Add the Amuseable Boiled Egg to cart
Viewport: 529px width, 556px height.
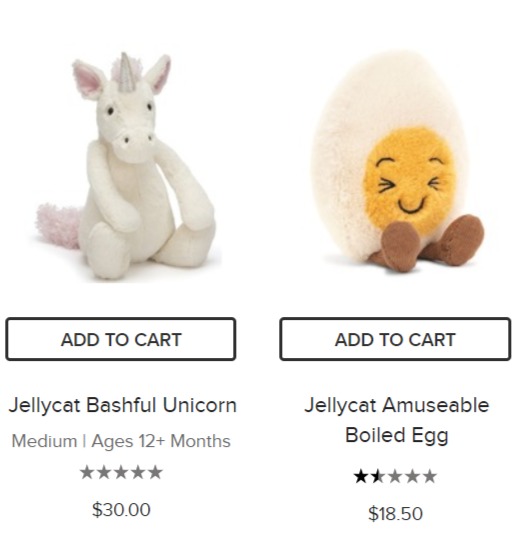point(395,339)
